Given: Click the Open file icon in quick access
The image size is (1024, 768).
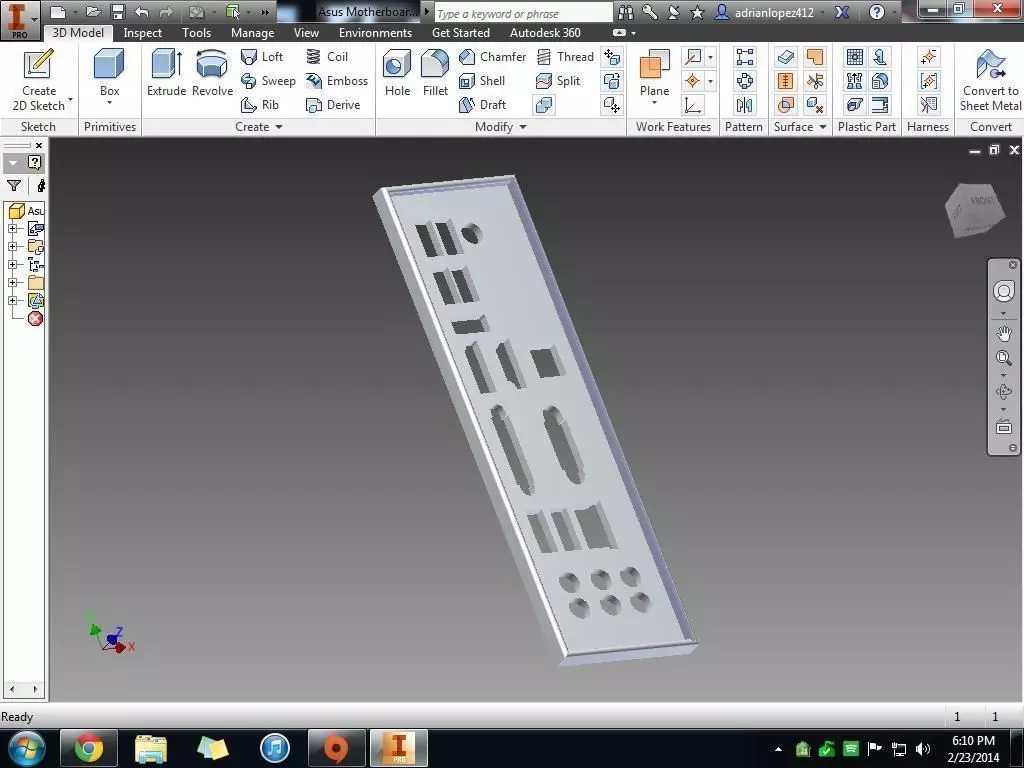Looking at the screenshot, I should 93,12.
